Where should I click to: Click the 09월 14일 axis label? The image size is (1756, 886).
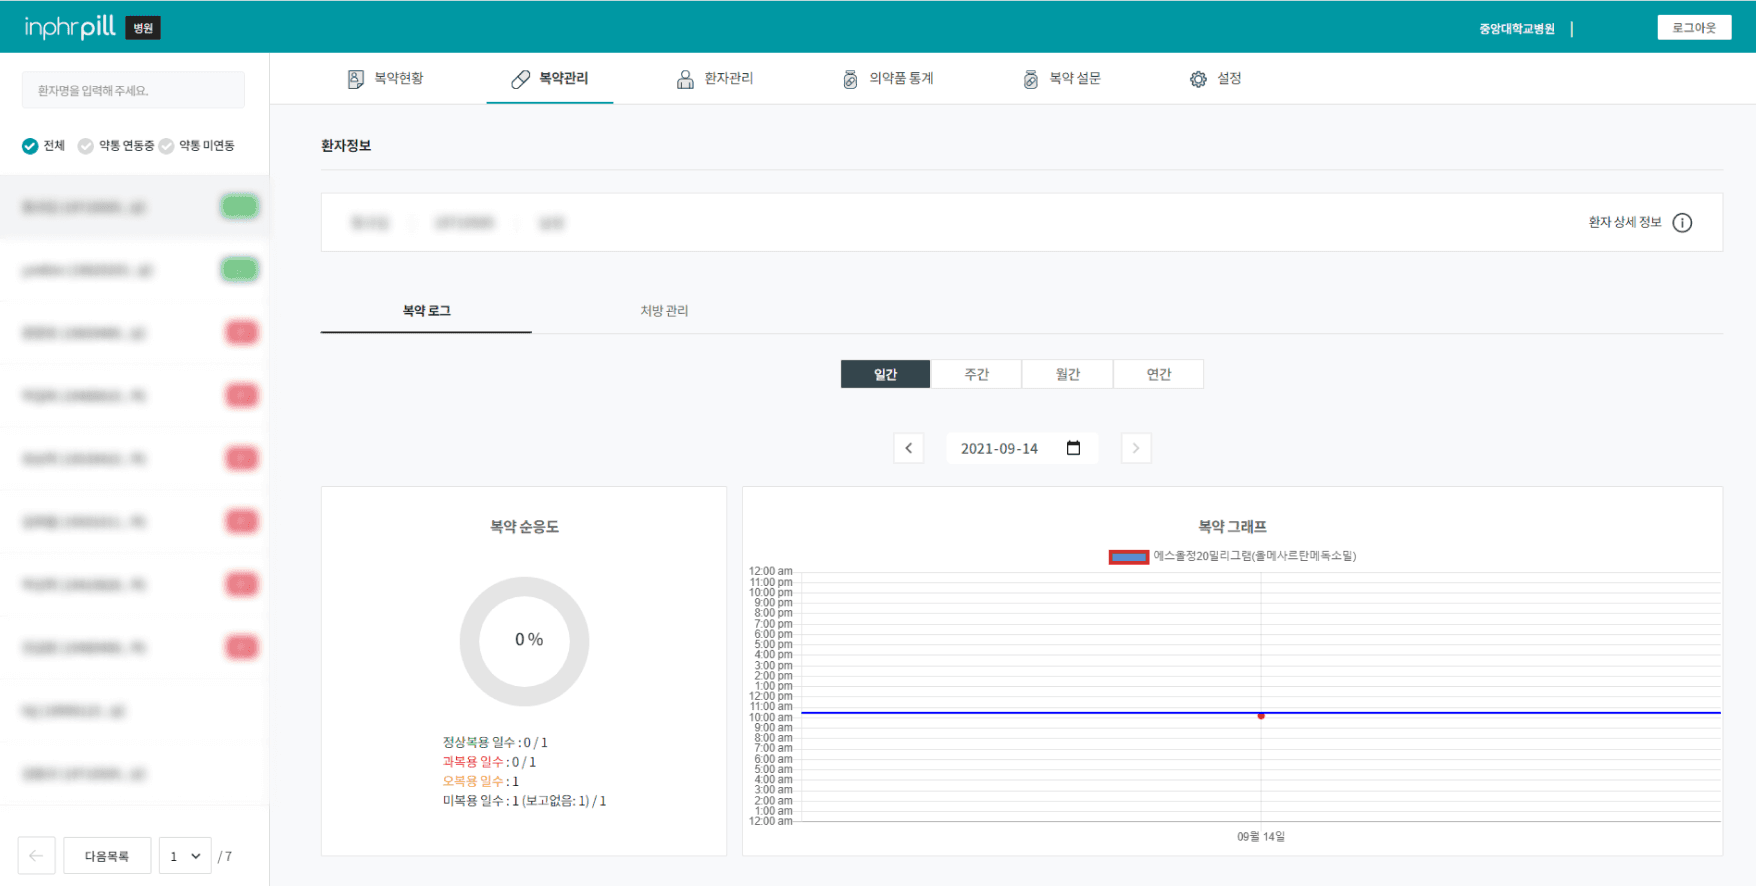1261,837
